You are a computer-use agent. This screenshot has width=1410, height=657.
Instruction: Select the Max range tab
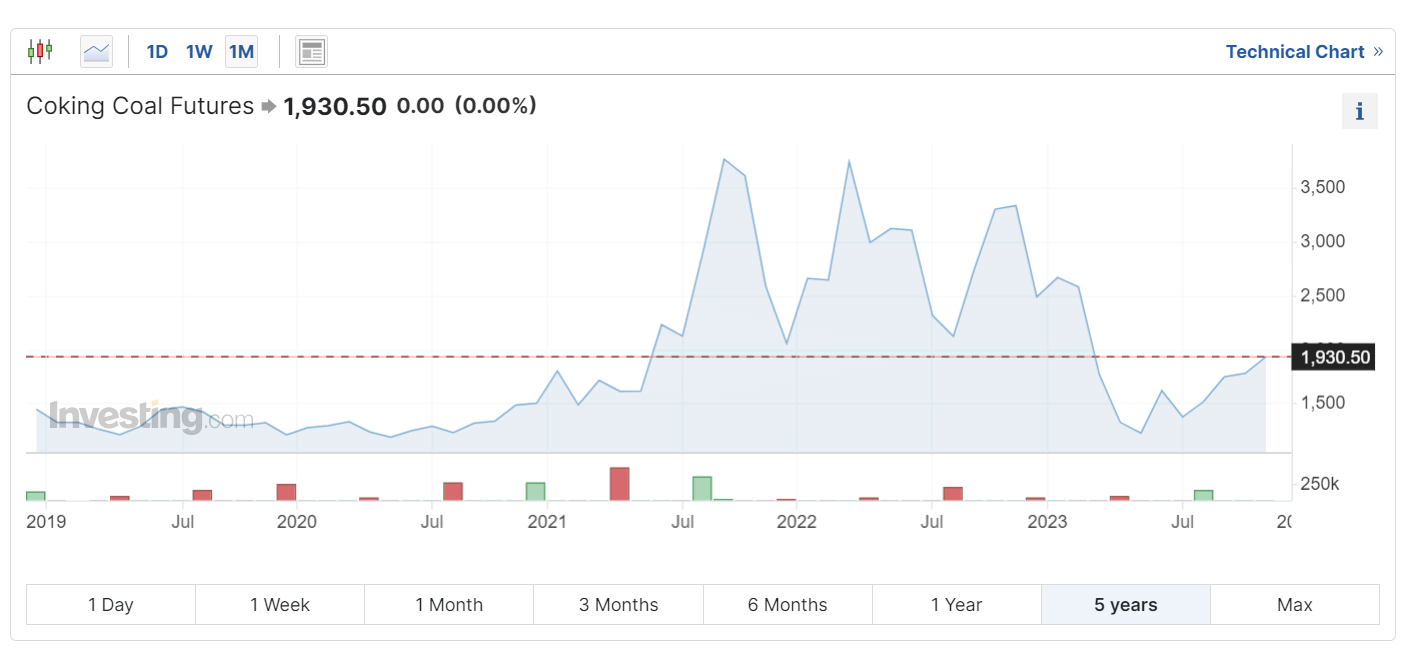[x=1294, y=605]
